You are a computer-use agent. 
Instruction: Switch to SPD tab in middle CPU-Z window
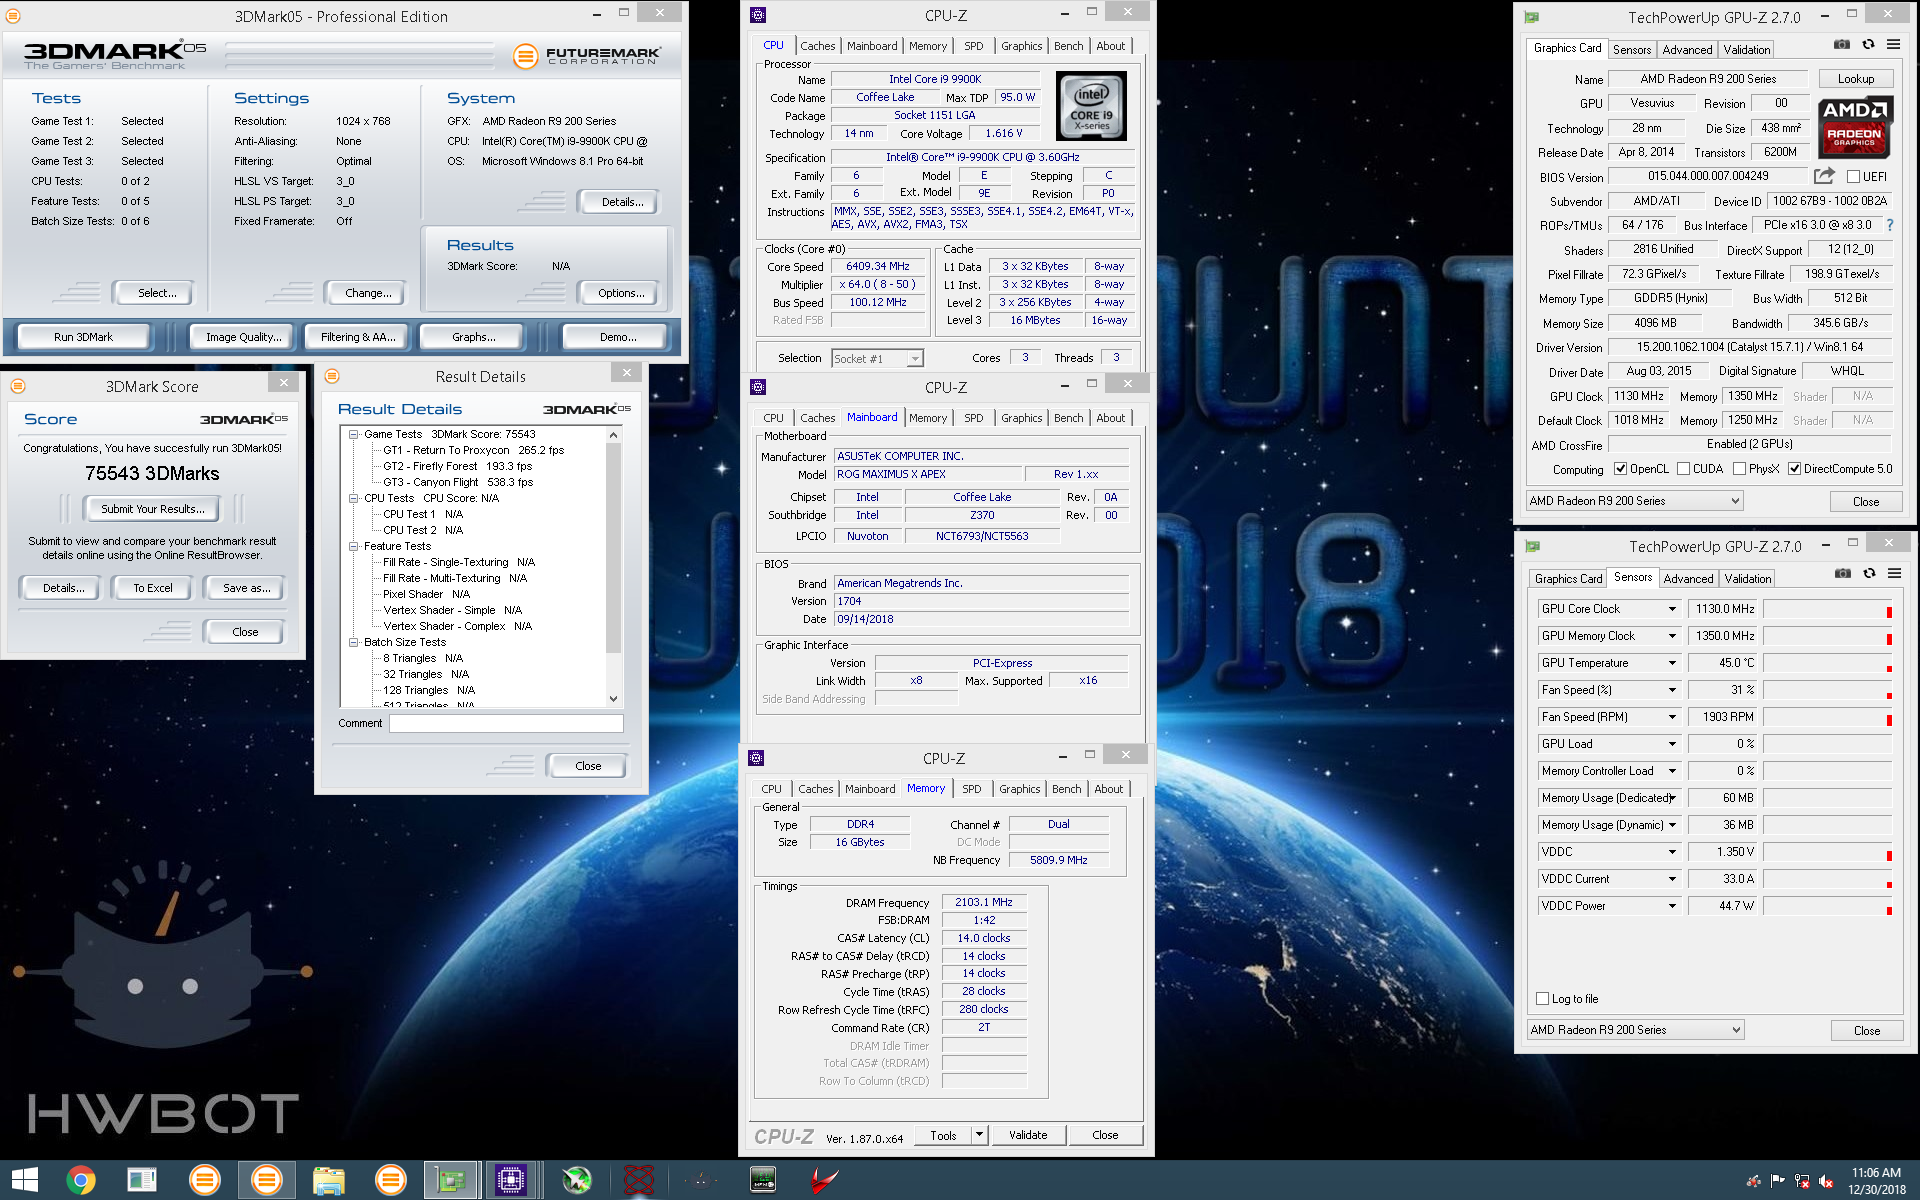click(974, 418)
